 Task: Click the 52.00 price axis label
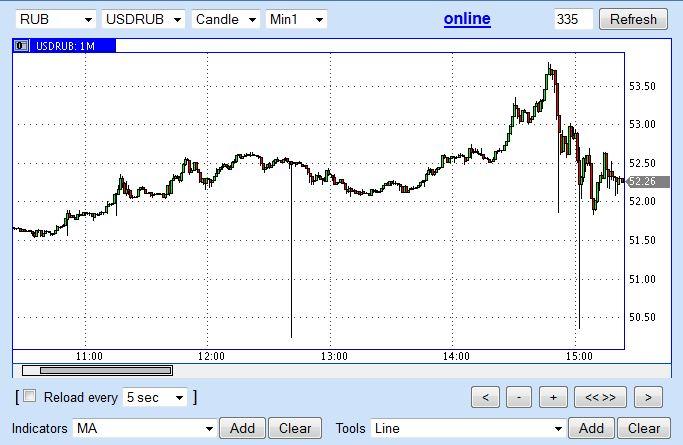click(x=642, y=202)
